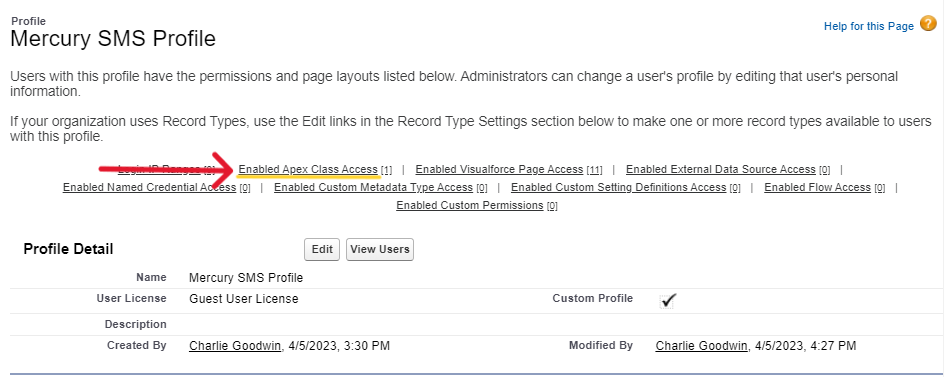This screenshot has height=377, width=944.
Task: Click the Description field label
Action: 135,324
